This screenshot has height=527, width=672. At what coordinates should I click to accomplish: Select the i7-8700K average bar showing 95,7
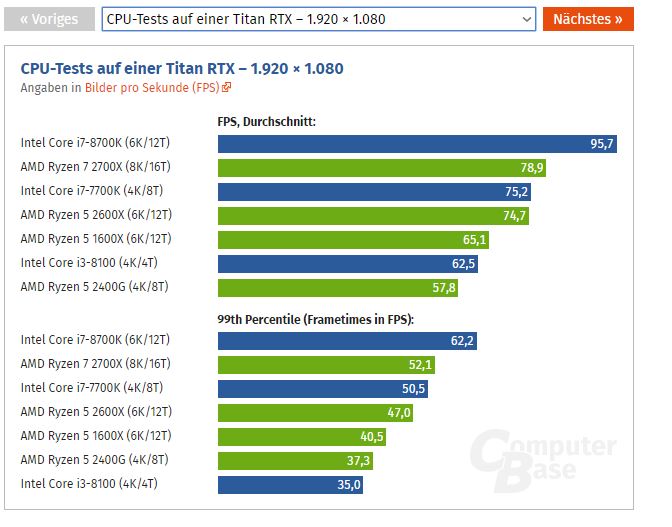coord(417,144)
